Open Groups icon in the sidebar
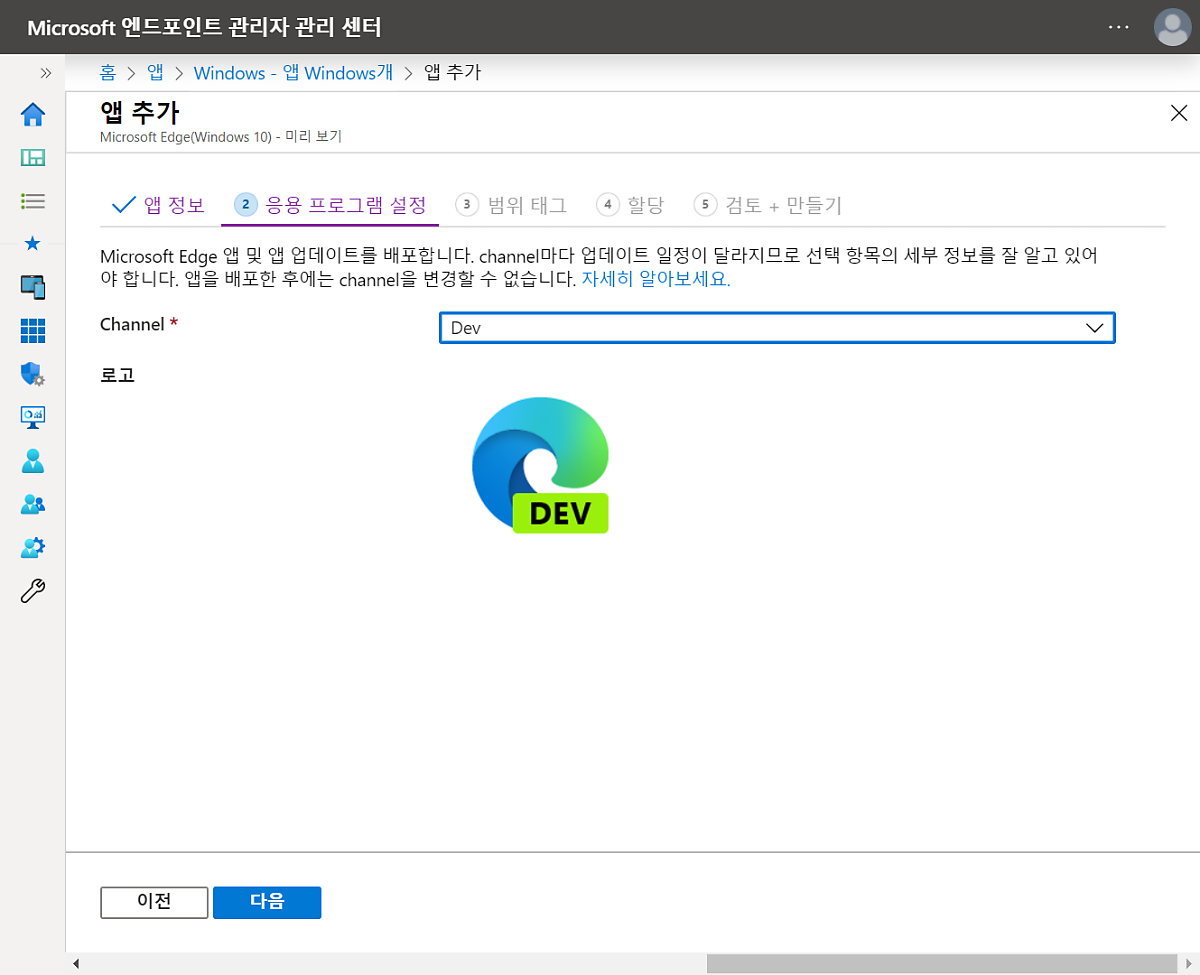This screenshot has height=975, width=1200. (x=33, y=504)
